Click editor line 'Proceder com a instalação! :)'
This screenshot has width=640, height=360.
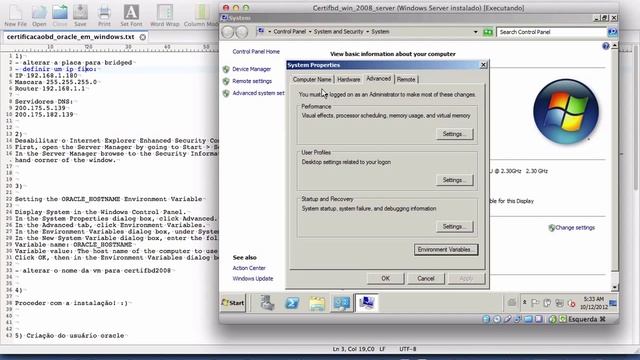pyautogui.click(x=71, y=303)
